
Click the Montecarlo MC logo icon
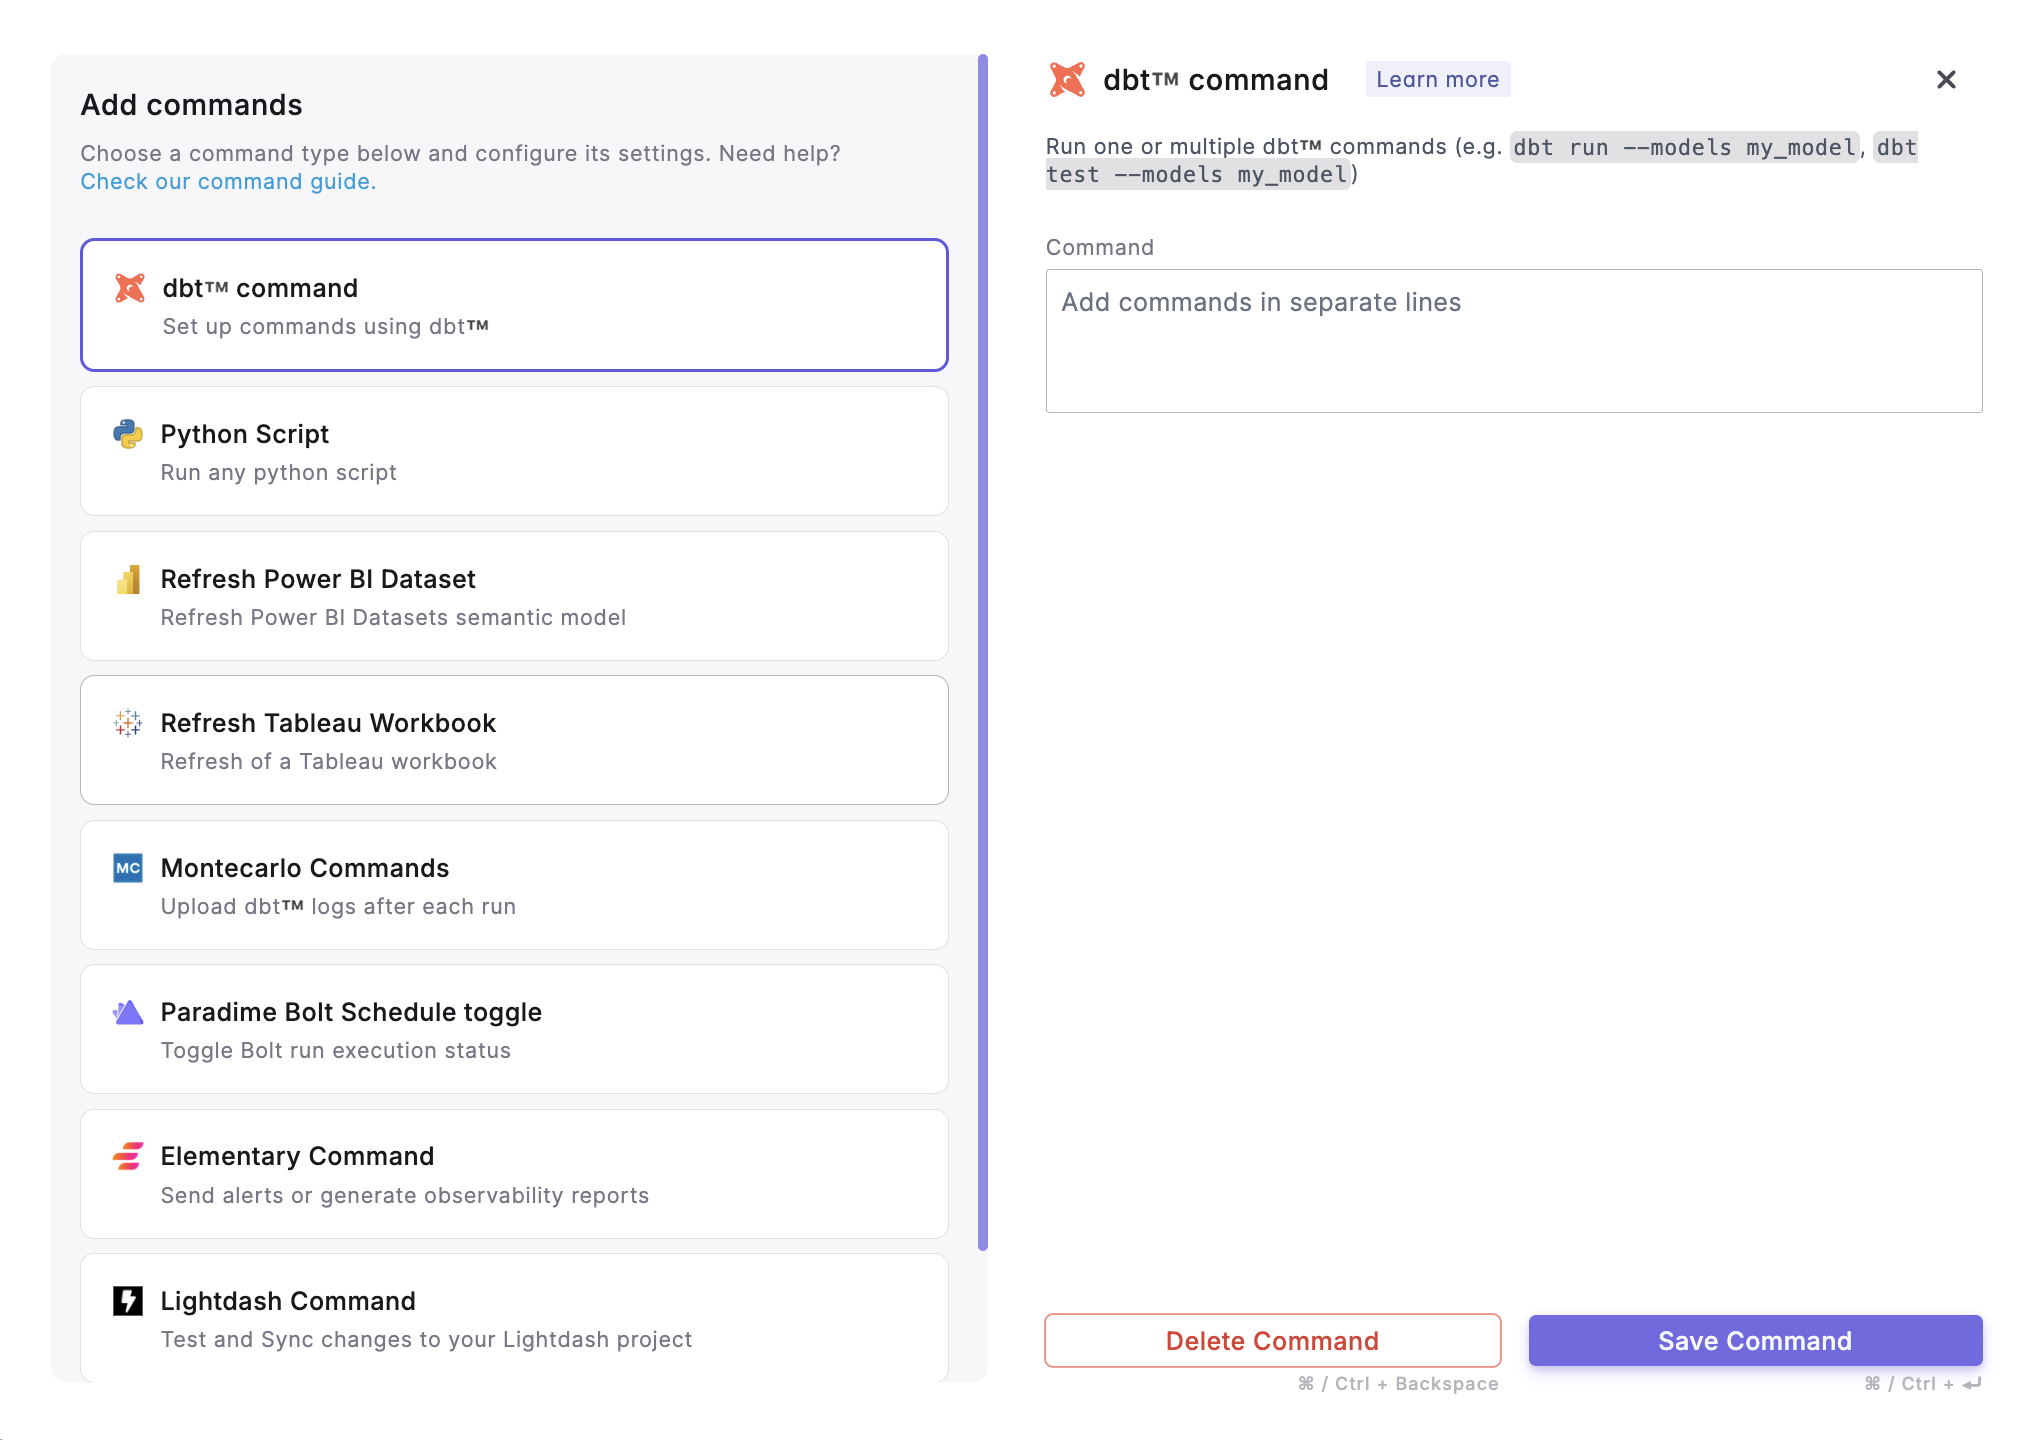click(128, 868)
